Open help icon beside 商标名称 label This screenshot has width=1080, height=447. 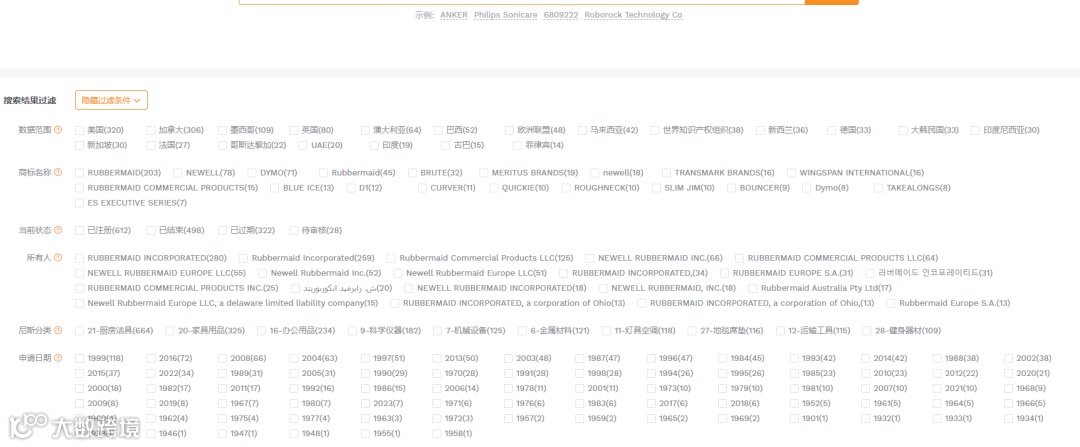coord(58,173)
